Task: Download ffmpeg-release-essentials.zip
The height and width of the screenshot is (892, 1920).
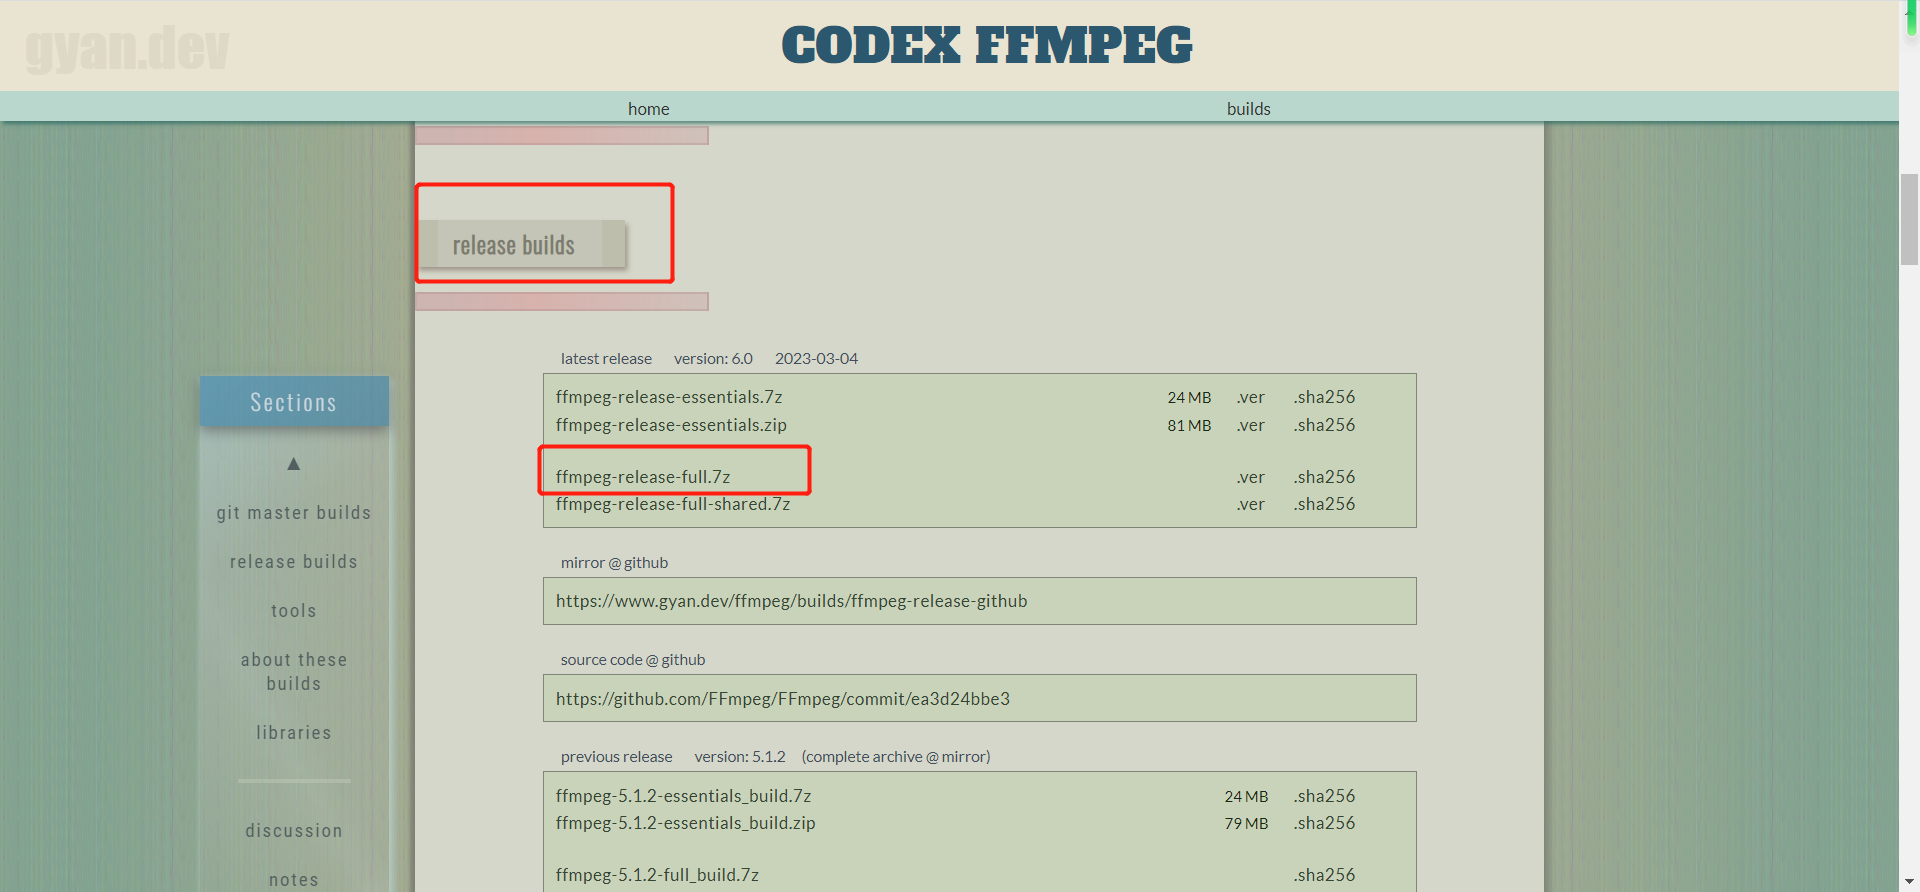Action: pos(671,425)
